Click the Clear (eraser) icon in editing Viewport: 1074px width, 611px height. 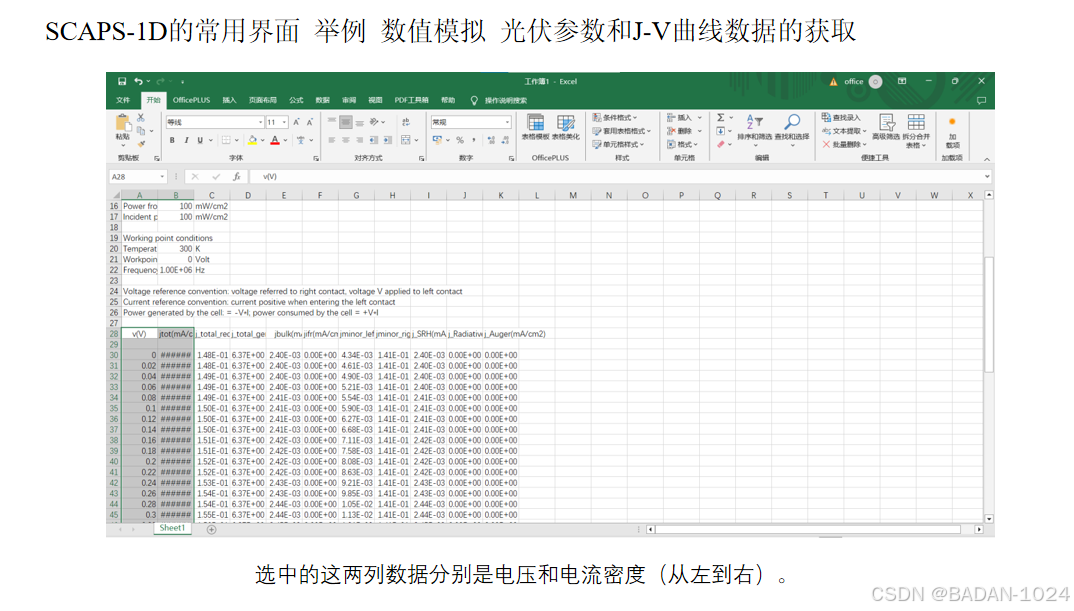click(x=721, y=145)
